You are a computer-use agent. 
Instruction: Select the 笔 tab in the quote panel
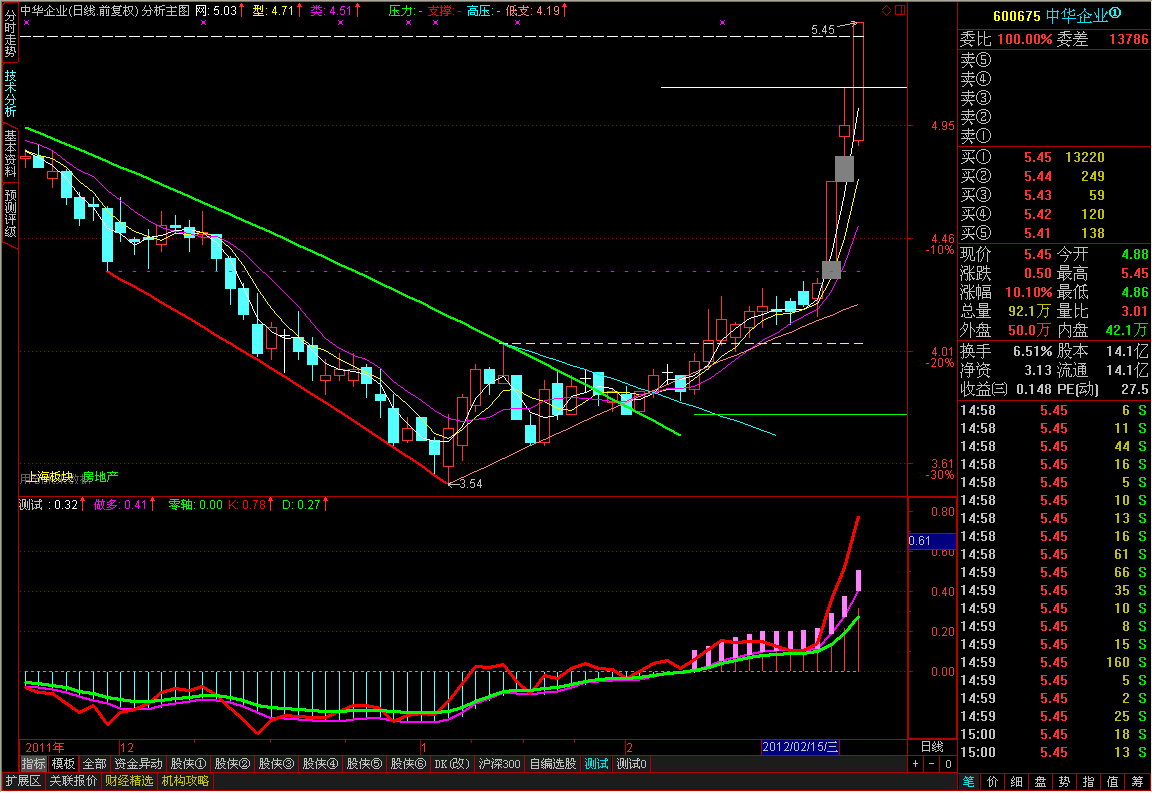969,782
